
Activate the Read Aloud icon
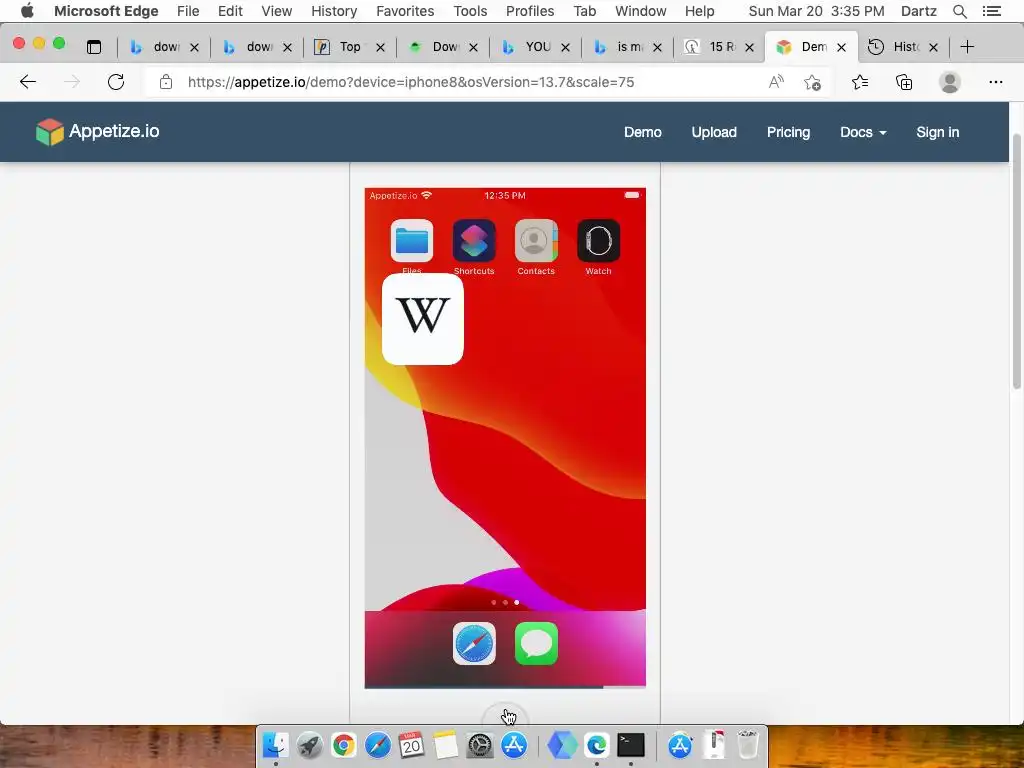(x=776, y=82)
